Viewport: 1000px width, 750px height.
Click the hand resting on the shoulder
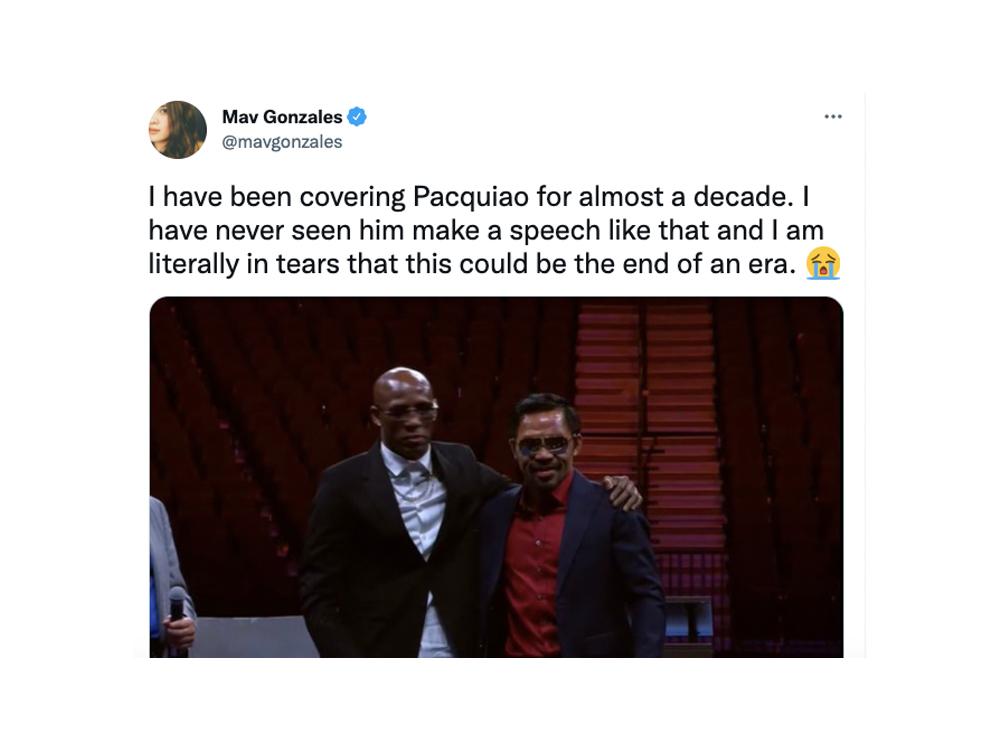pos(623,491)
